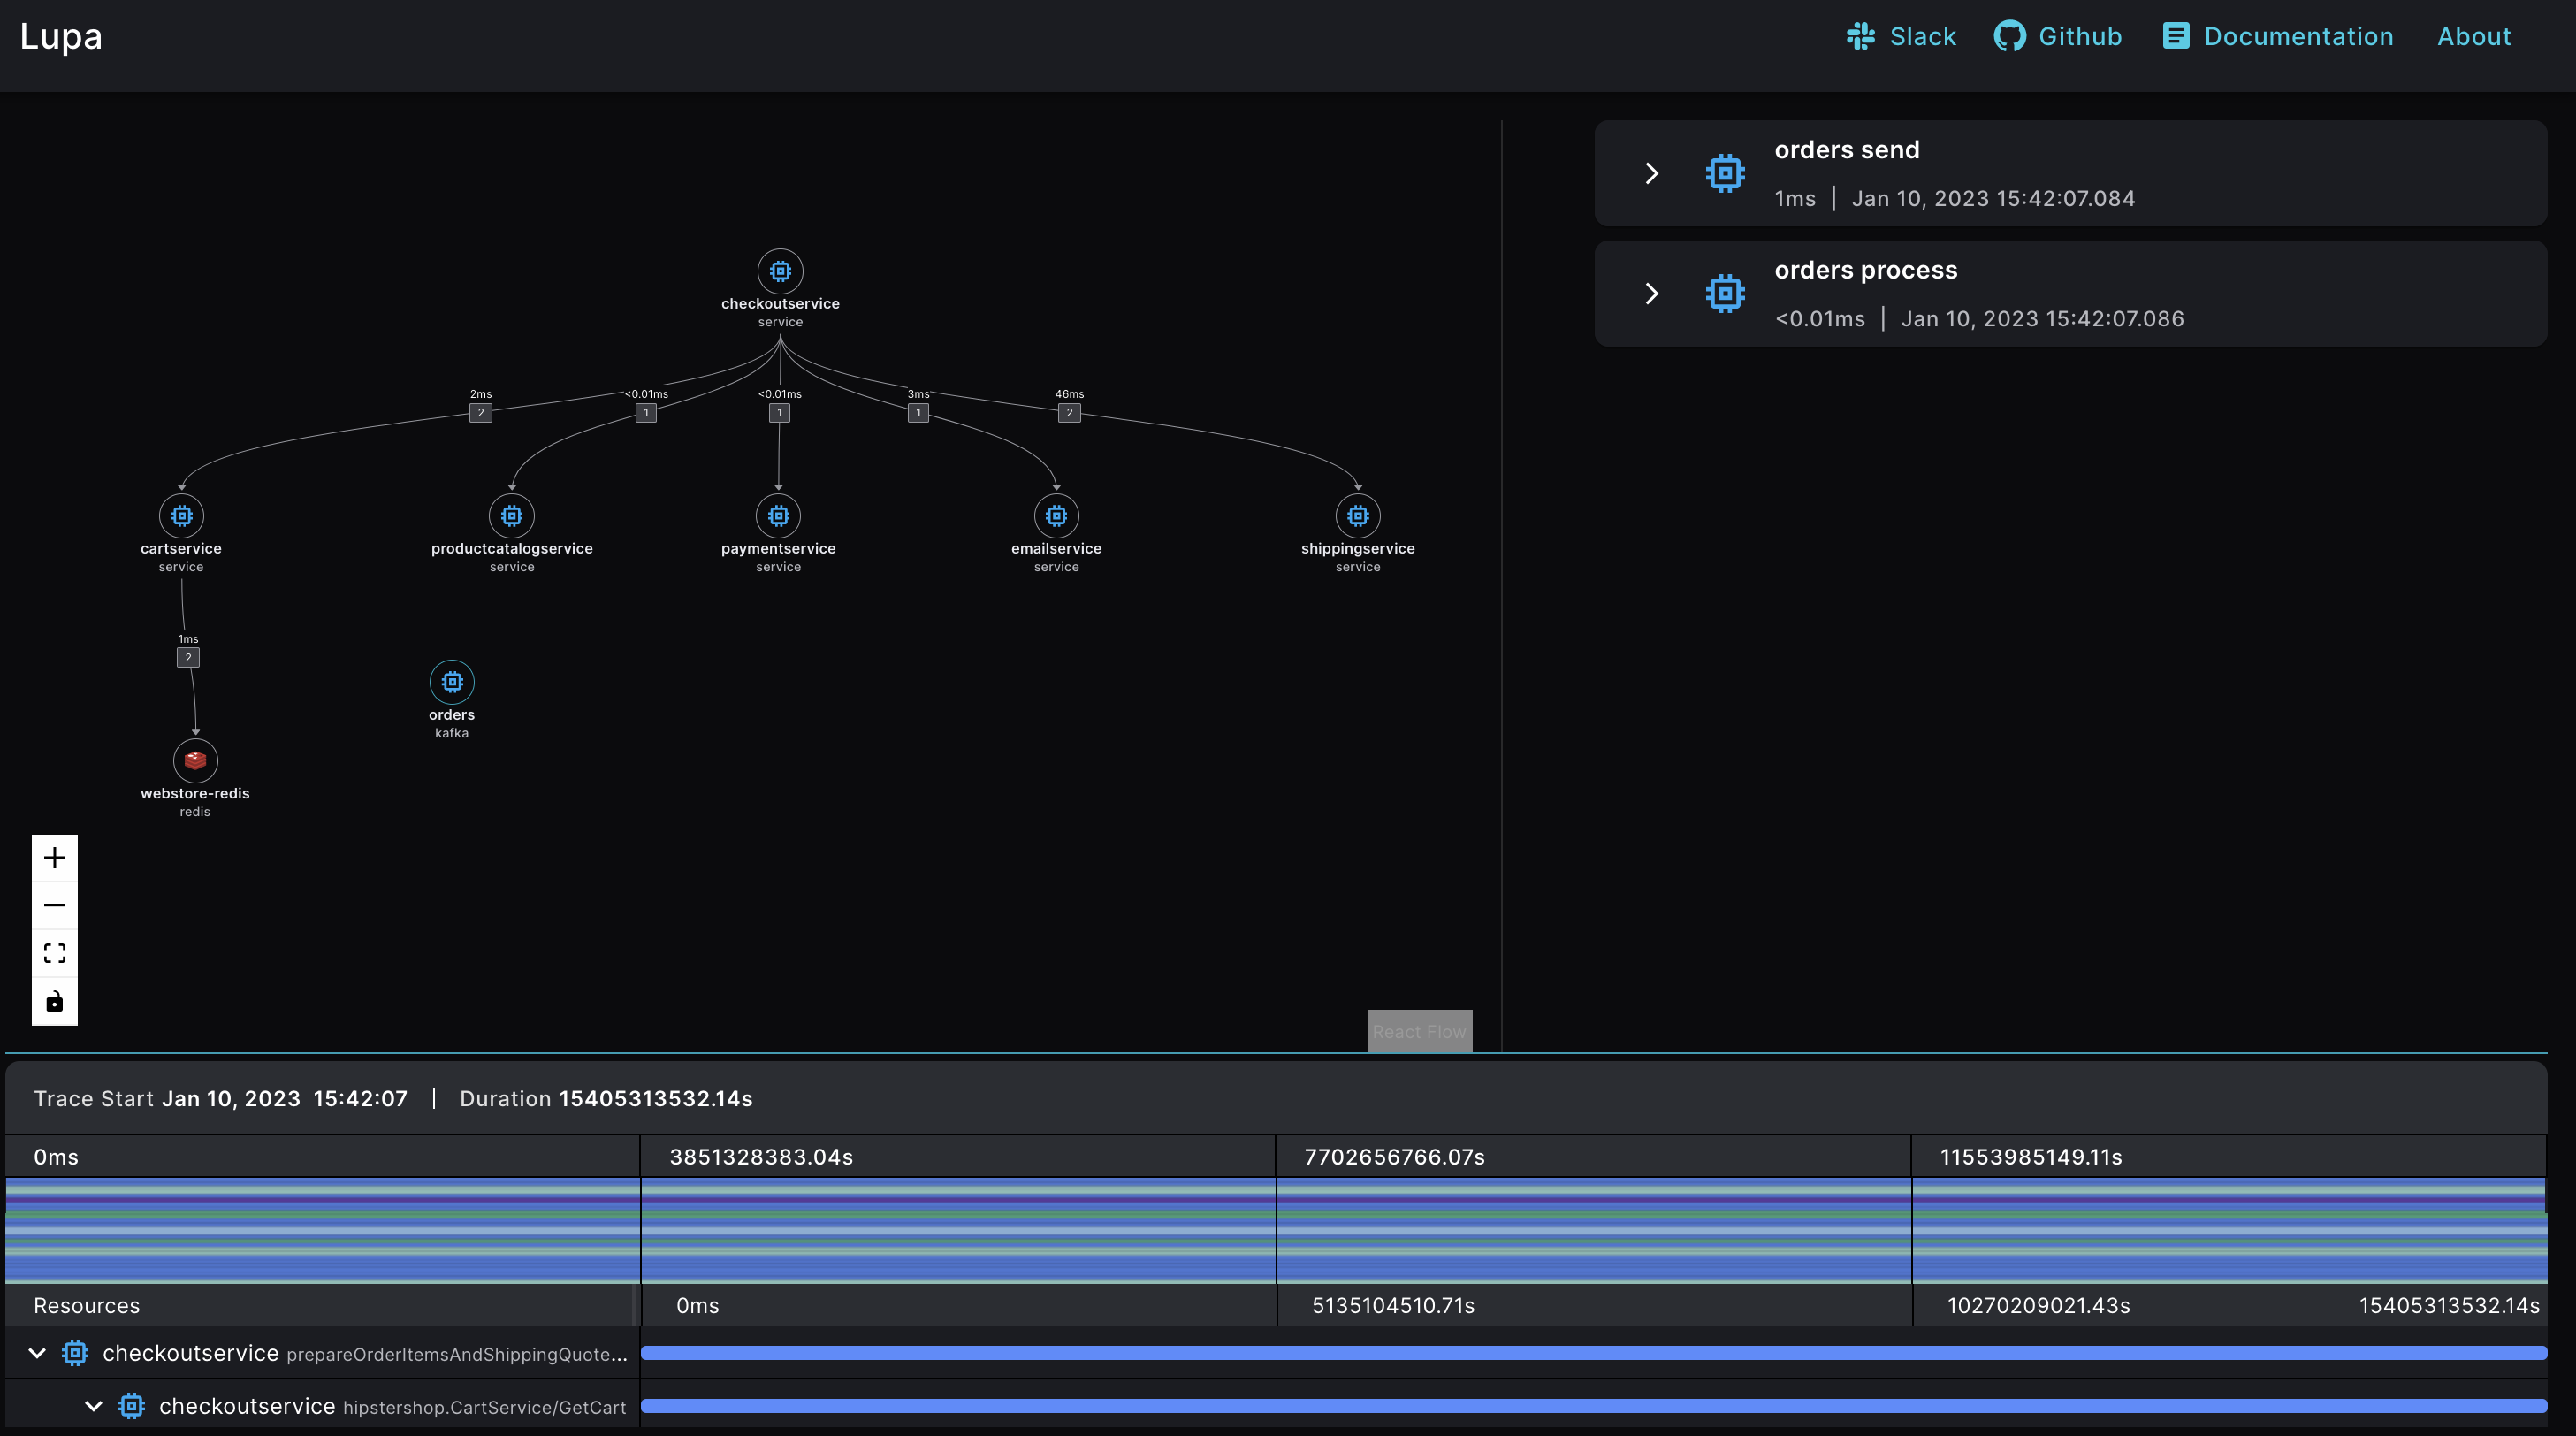
Task: Zoom in using the plus control
Action: click(x=55, y=856)
